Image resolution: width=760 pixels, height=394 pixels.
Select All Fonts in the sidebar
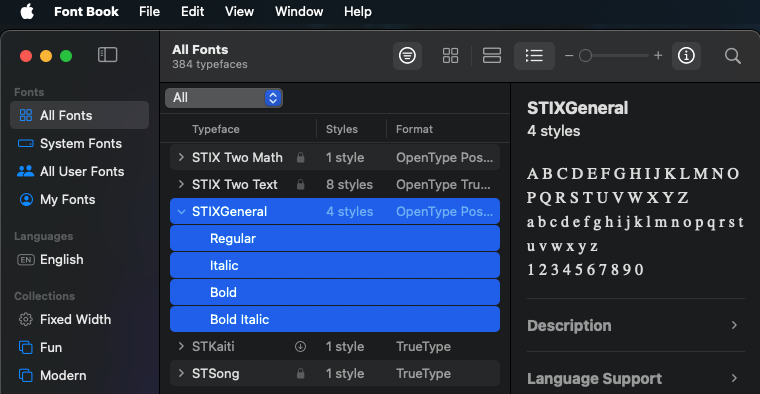79,115
